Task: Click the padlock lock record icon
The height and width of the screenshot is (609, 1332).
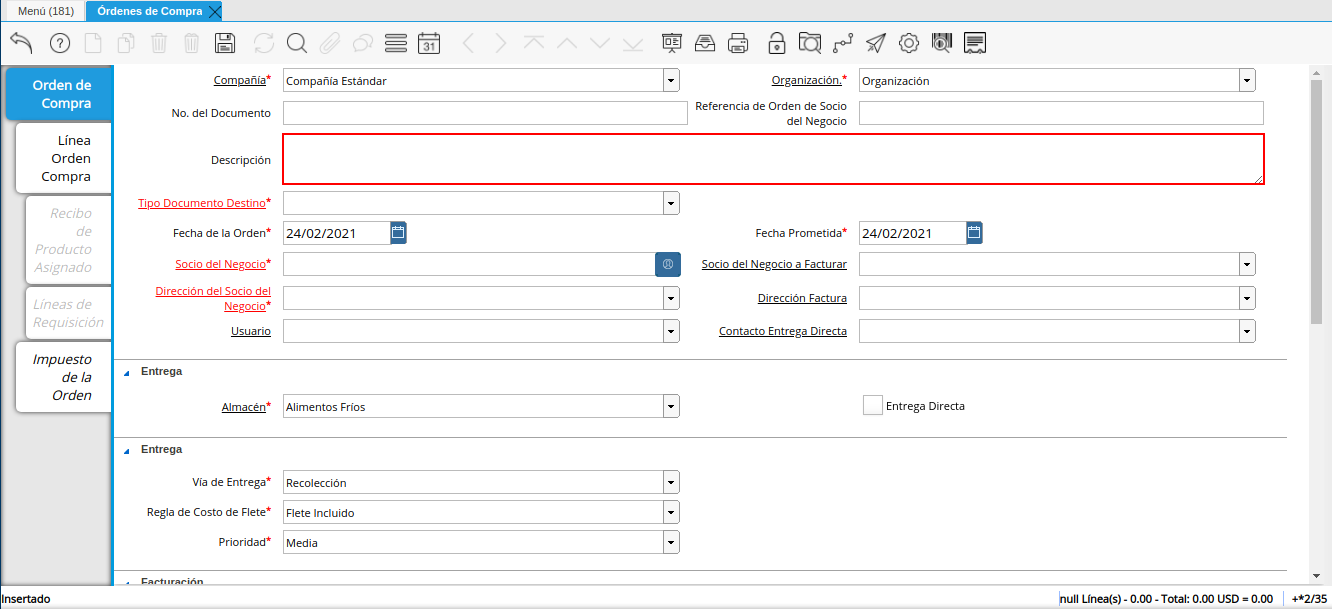Action: coord(776,43)
